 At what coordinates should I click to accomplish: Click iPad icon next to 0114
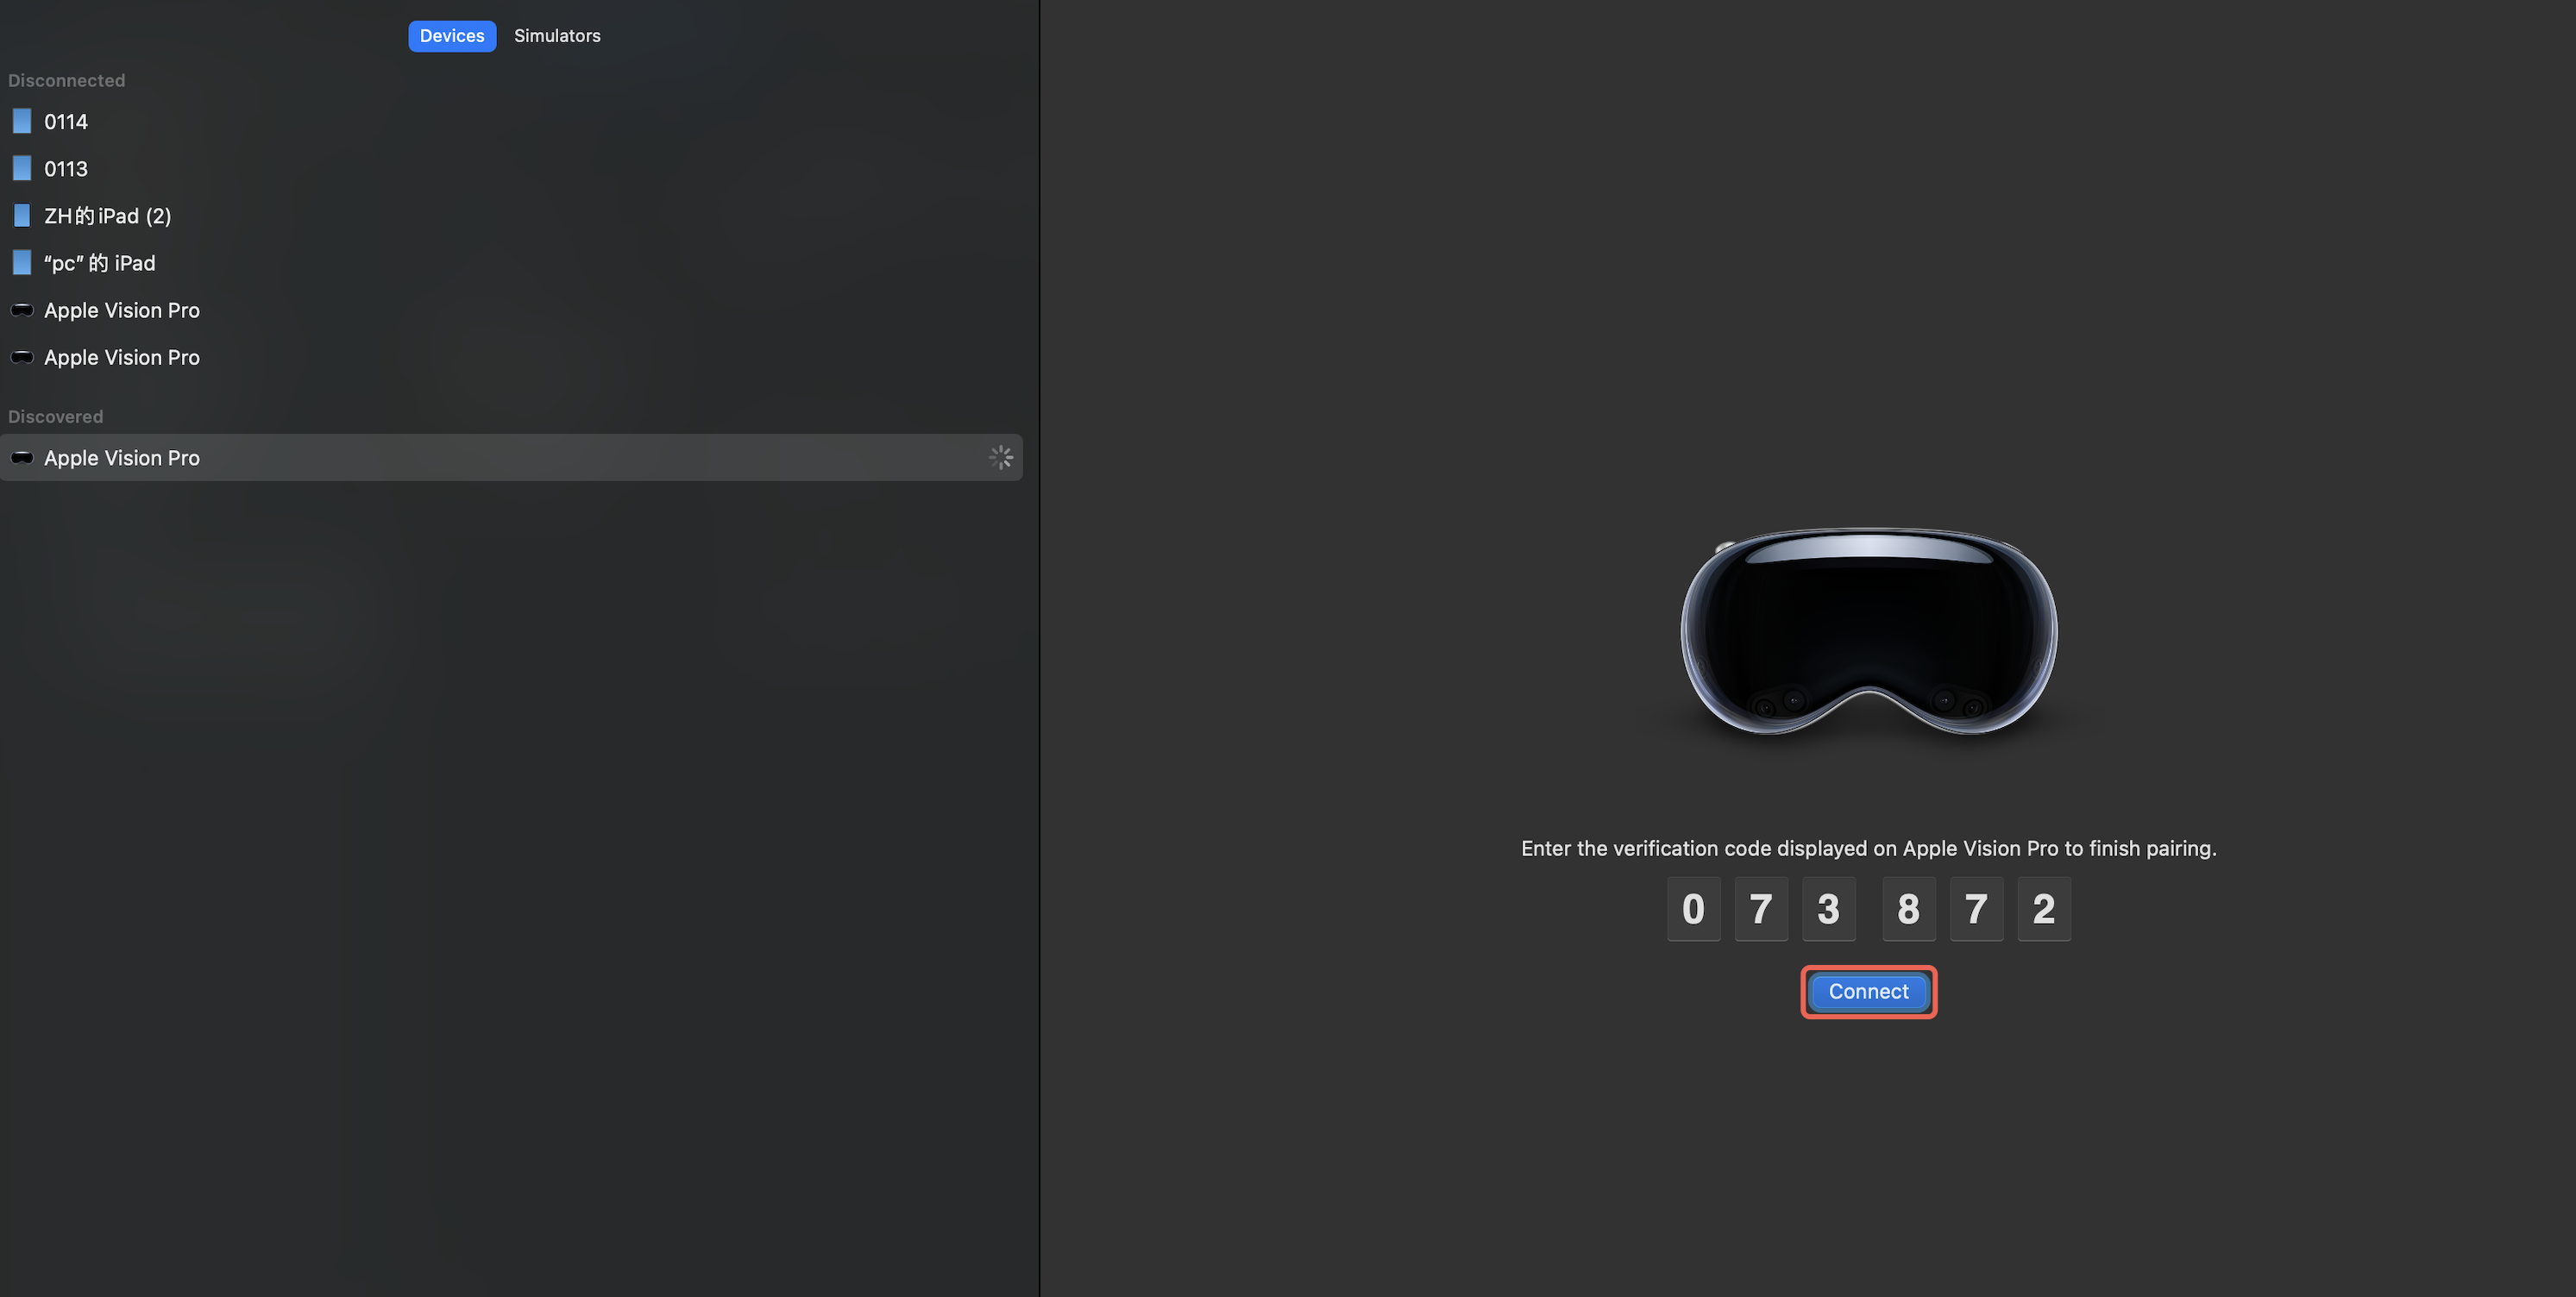[x=22, y=121]
